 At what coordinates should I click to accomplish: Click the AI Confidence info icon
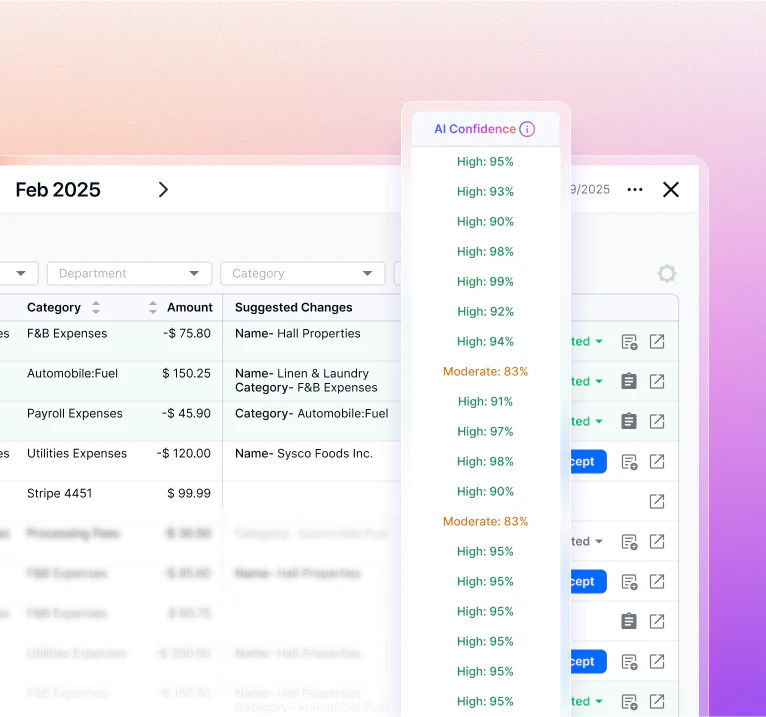click(527, 129)
